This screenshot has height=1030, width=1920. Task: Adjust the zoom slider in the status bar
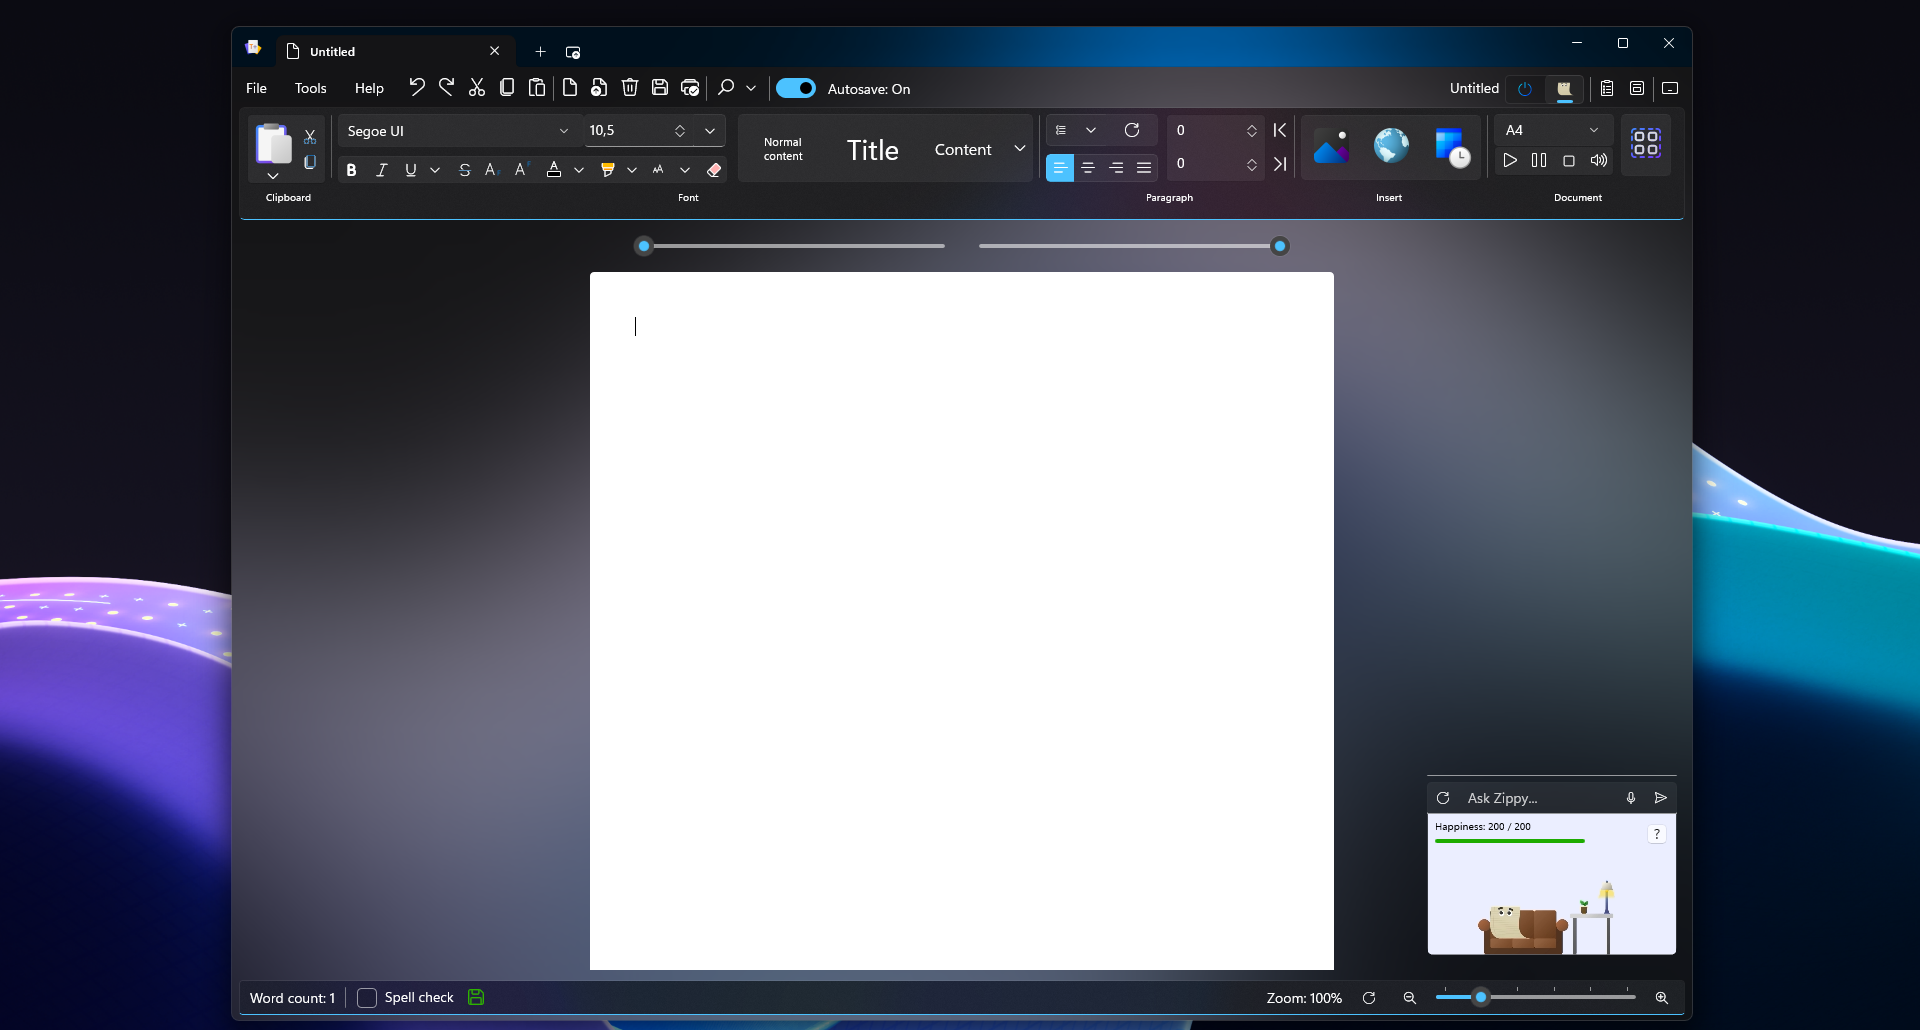1481,997
